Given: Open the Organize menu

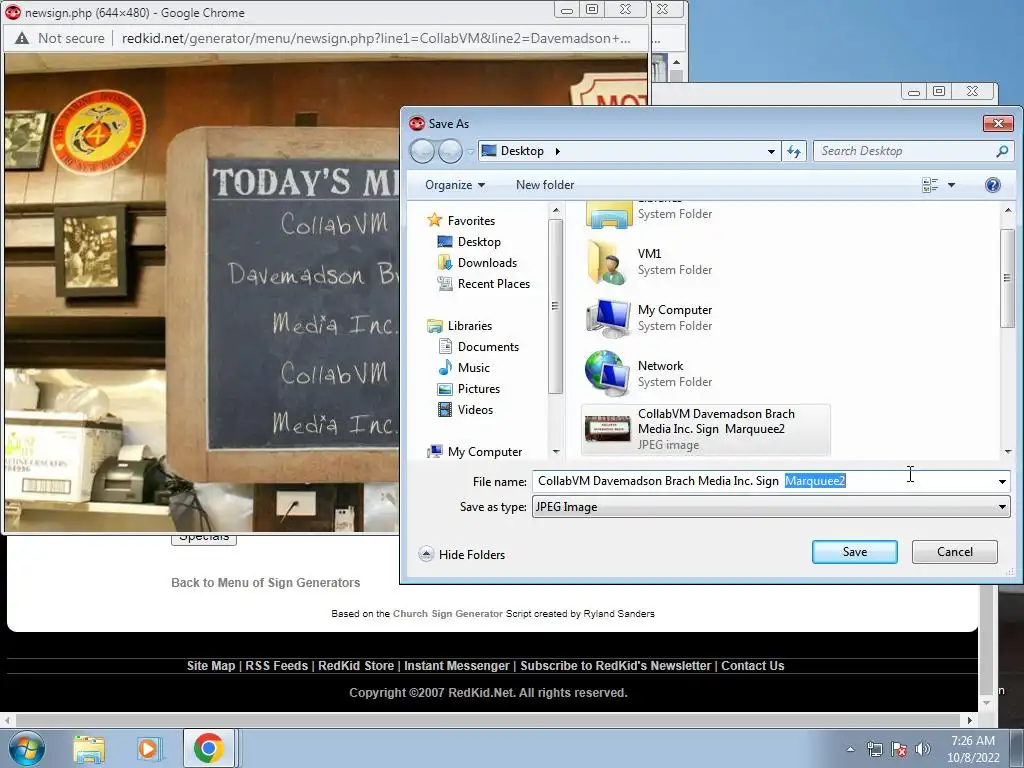Looking at the screenshot, I should pyautogui.click(x=455, y=185).
